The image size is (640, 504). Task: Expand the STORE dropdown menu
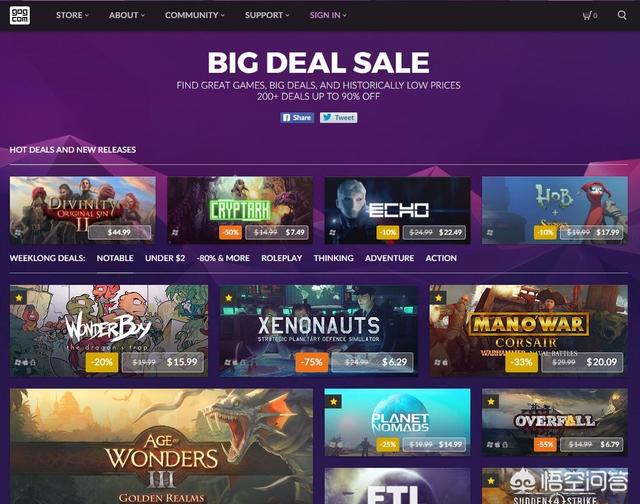tap(72, 15)
